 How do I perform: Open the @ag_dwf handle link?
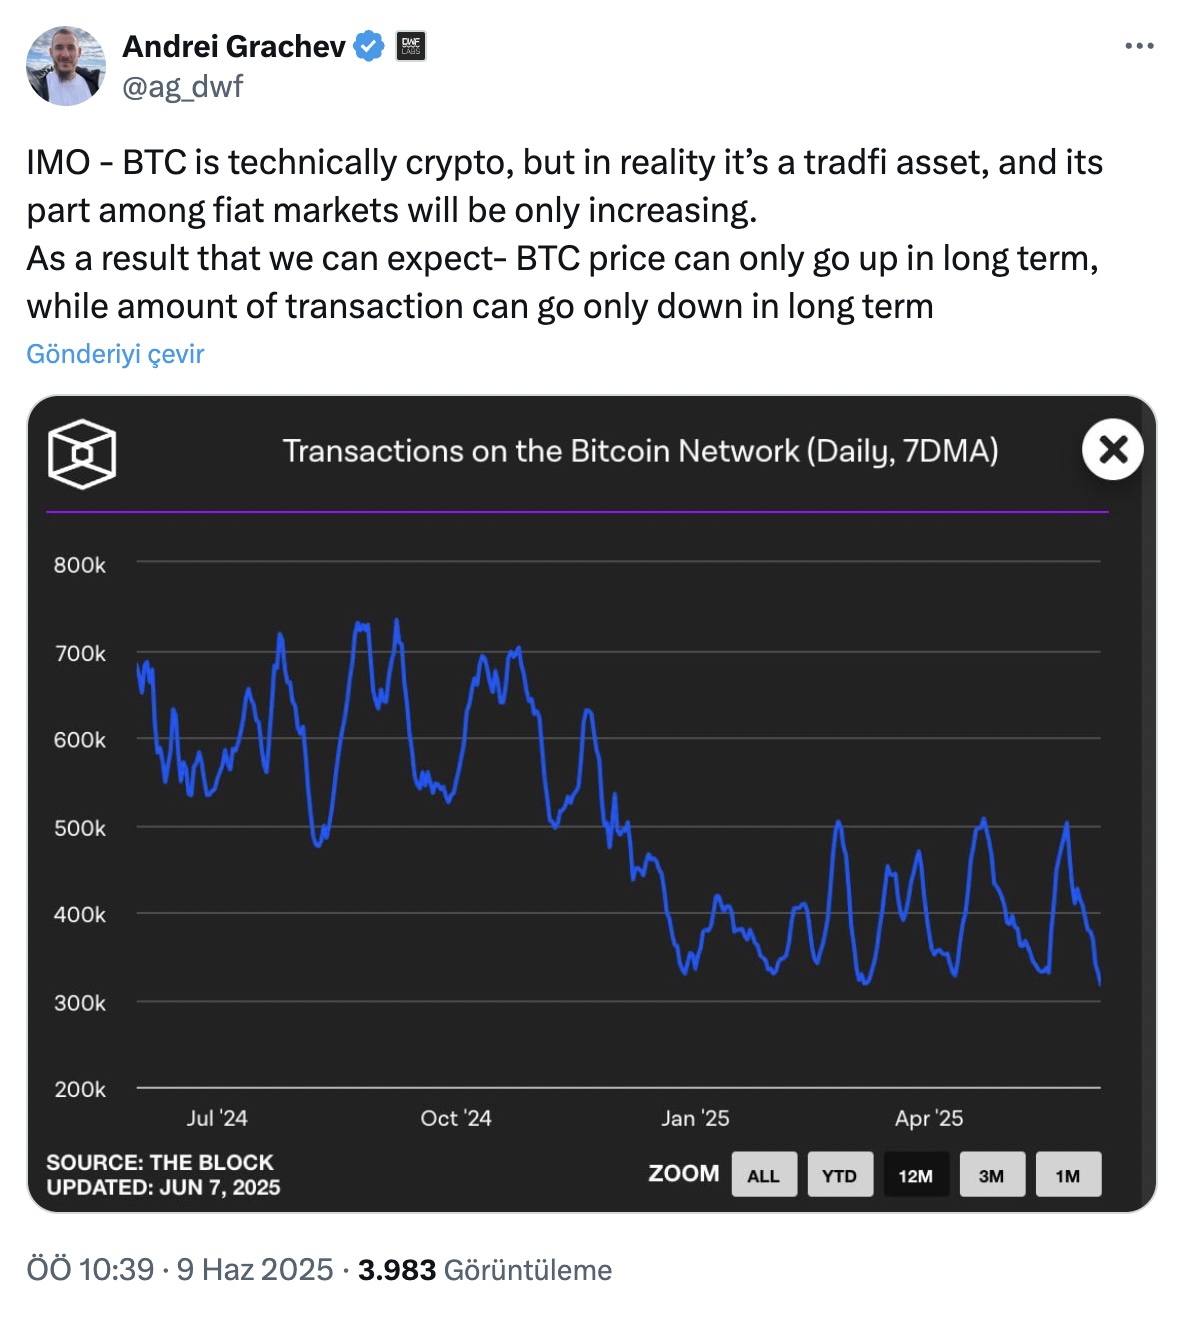182,87
